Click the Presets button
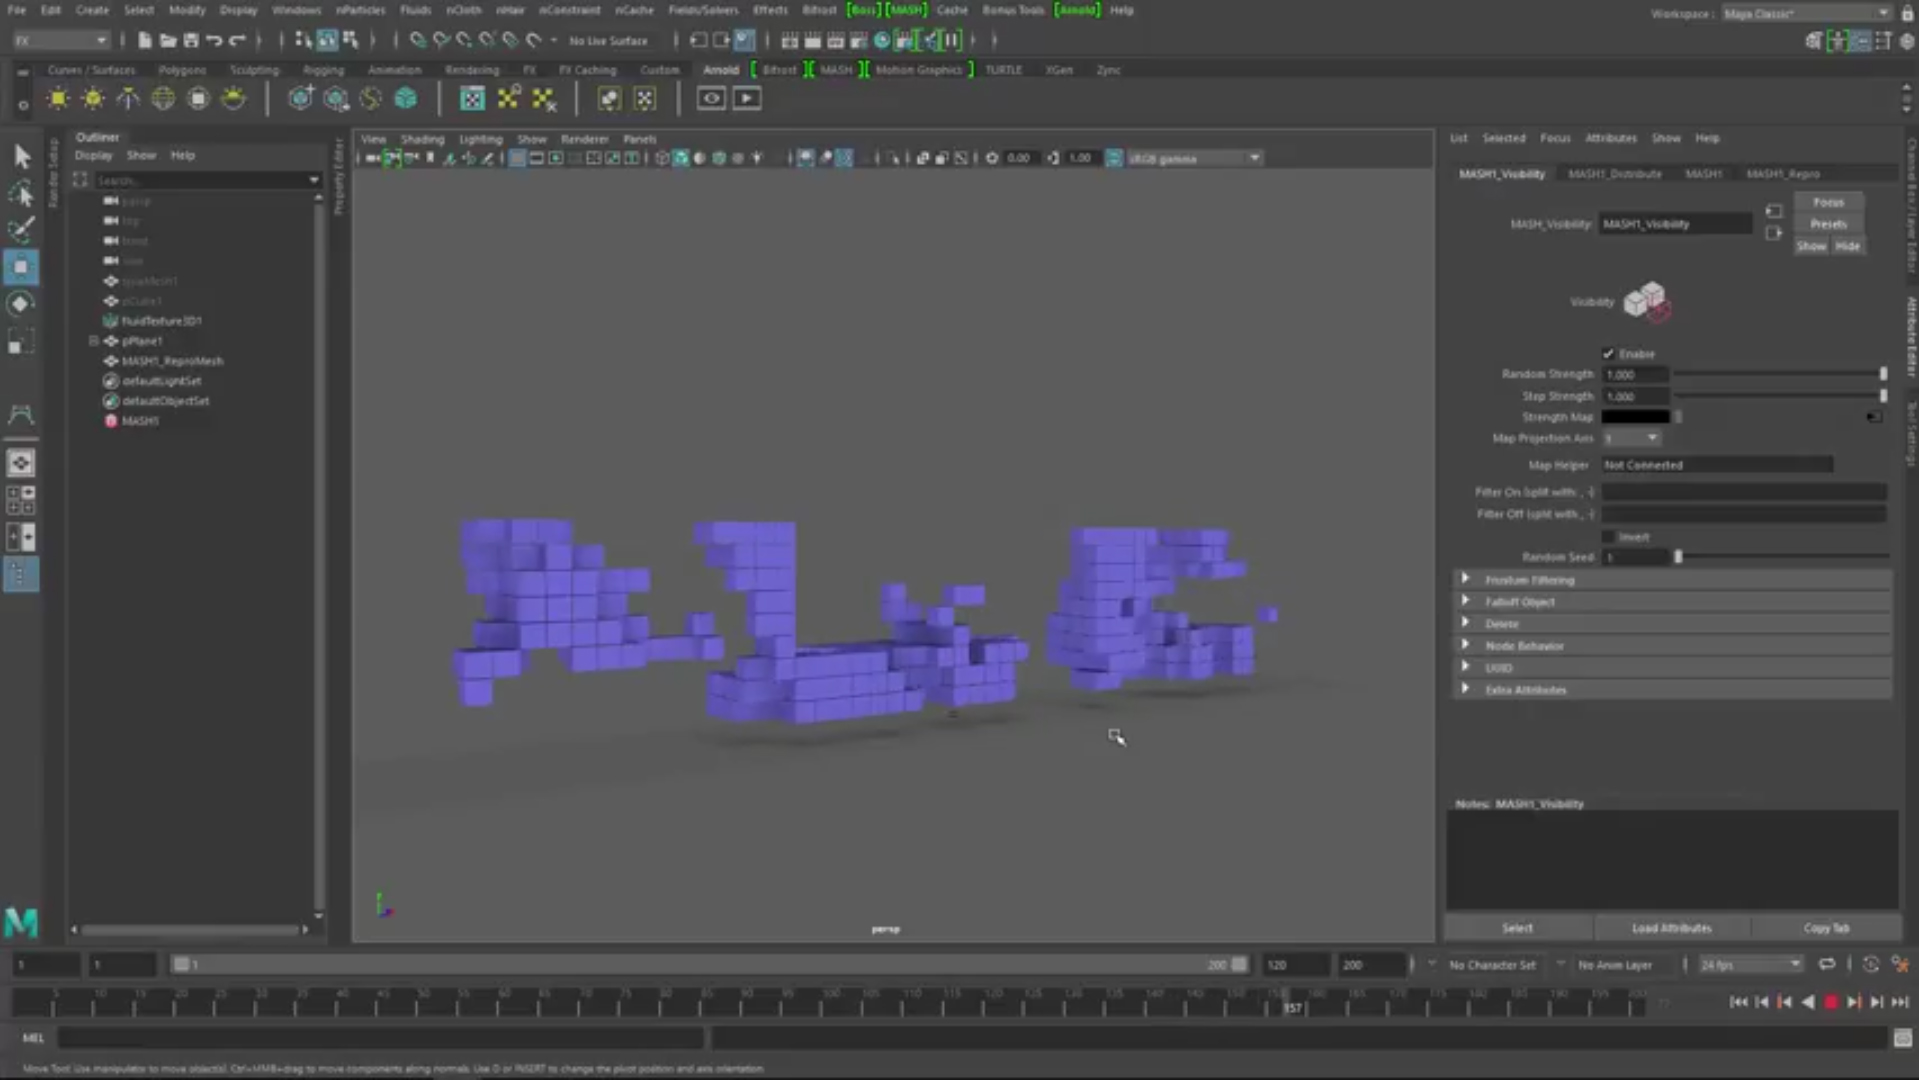The height and width of the screenshot is (1080, 1919). [x=1828, y=224]
